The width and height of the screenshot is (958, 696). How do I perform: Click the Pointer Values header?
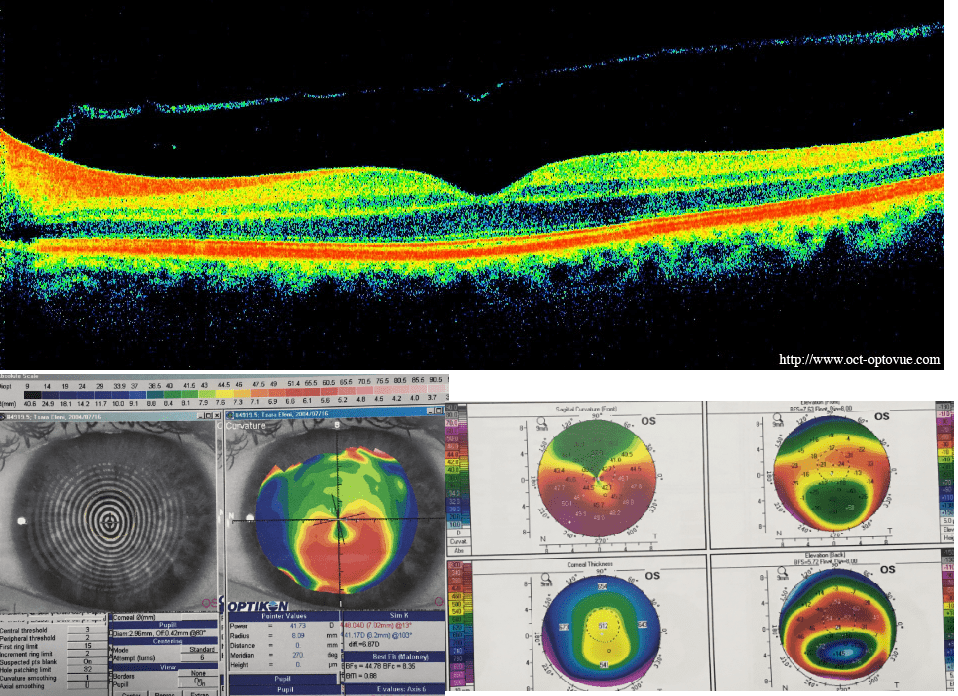283,616
